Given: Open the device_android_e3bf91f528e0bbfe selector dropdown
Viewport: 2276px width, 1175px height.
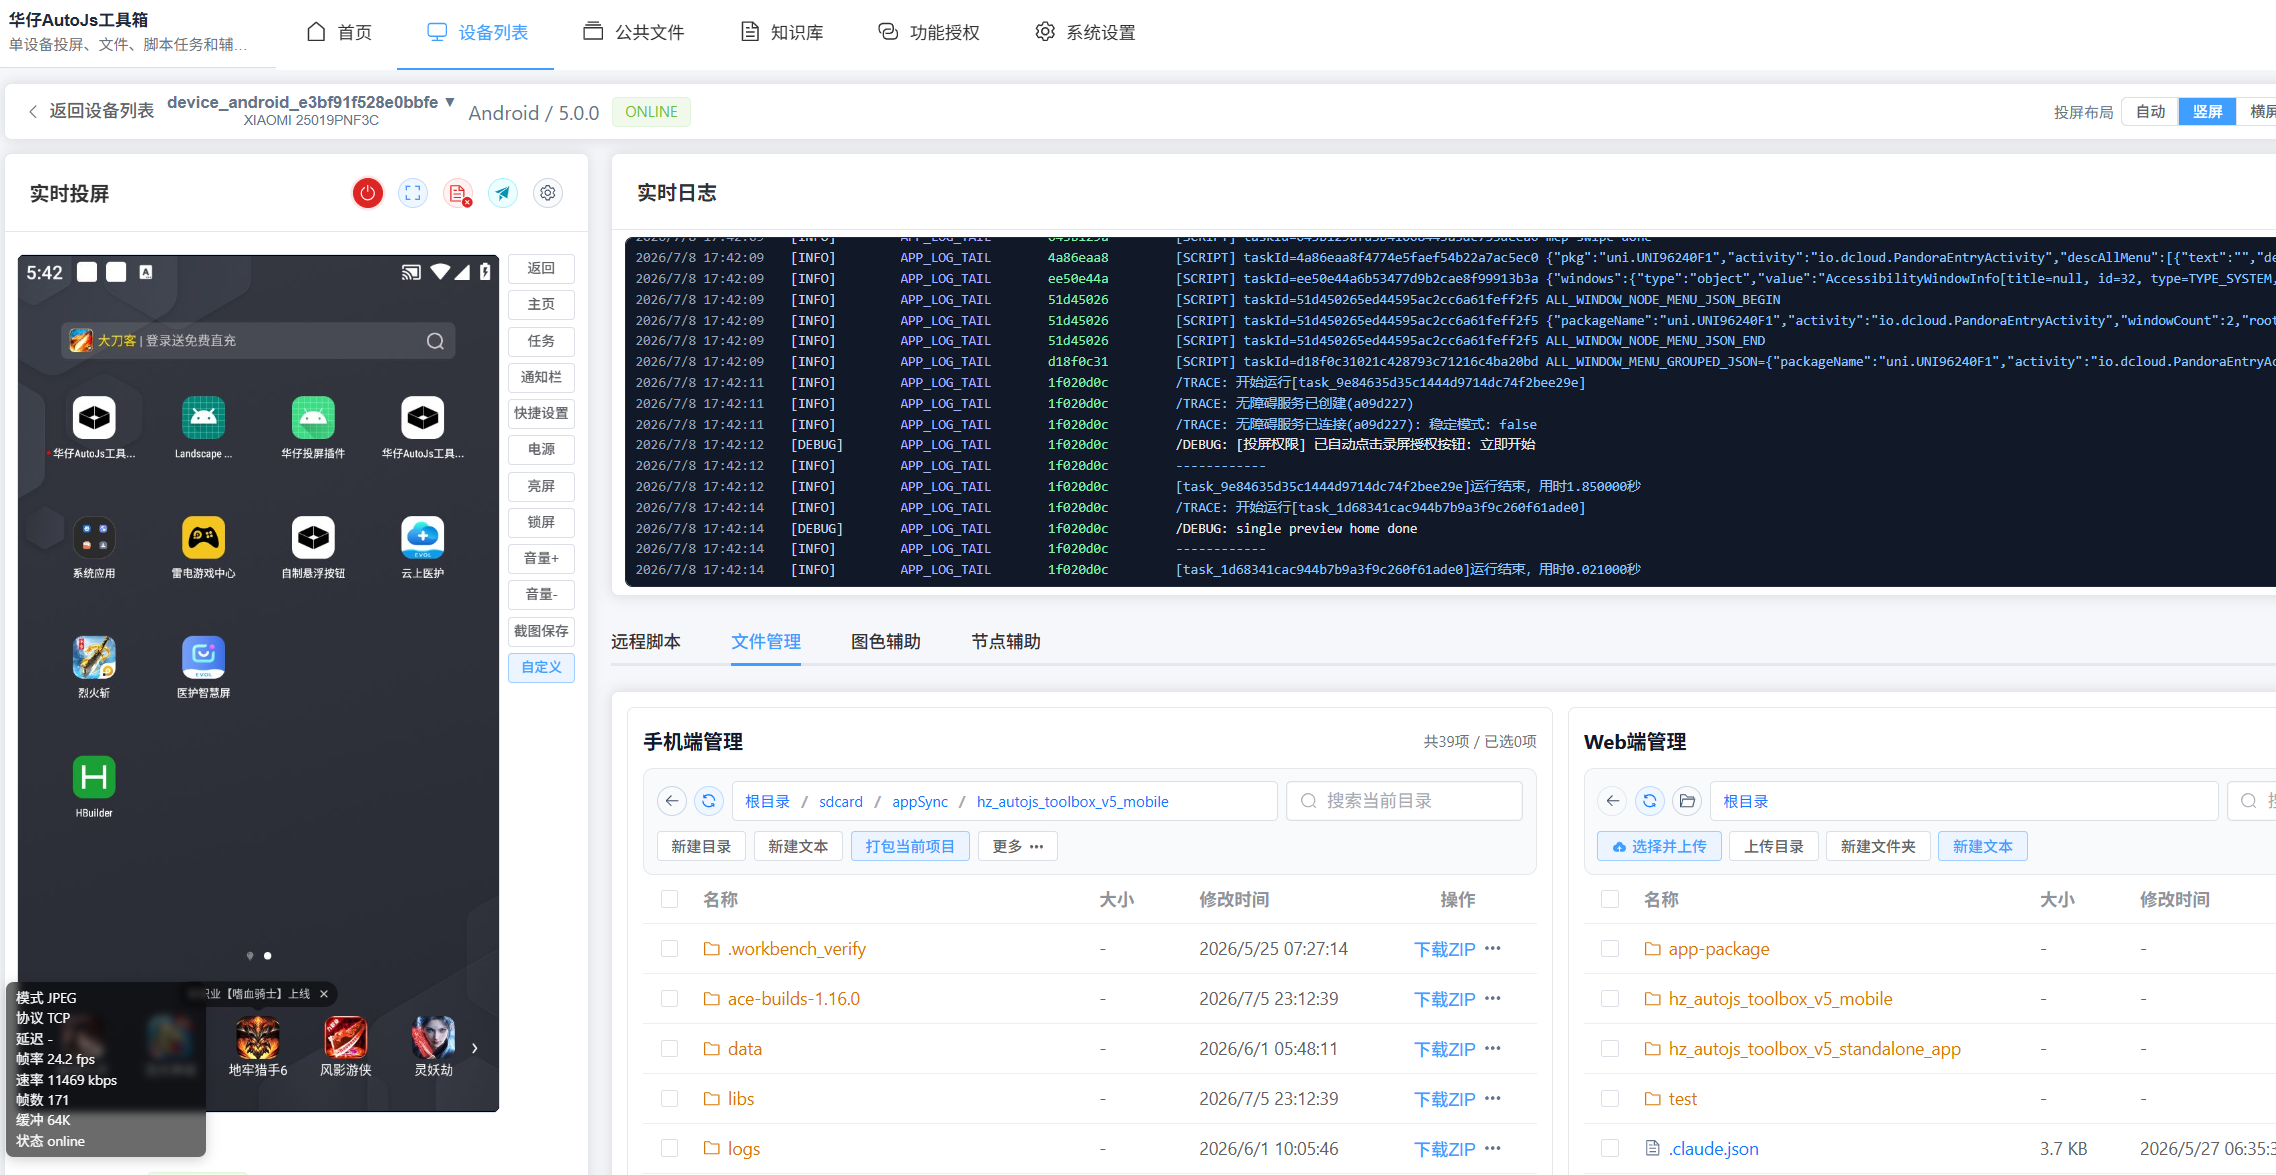Looking at the screenshot, I should (x=311, y=103).
